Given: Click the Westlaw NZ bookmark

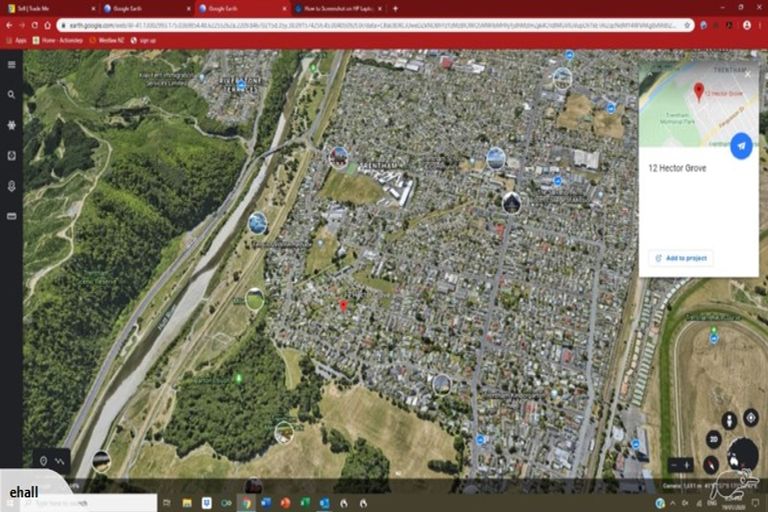Looking at the screenshot, I should 110,40.
